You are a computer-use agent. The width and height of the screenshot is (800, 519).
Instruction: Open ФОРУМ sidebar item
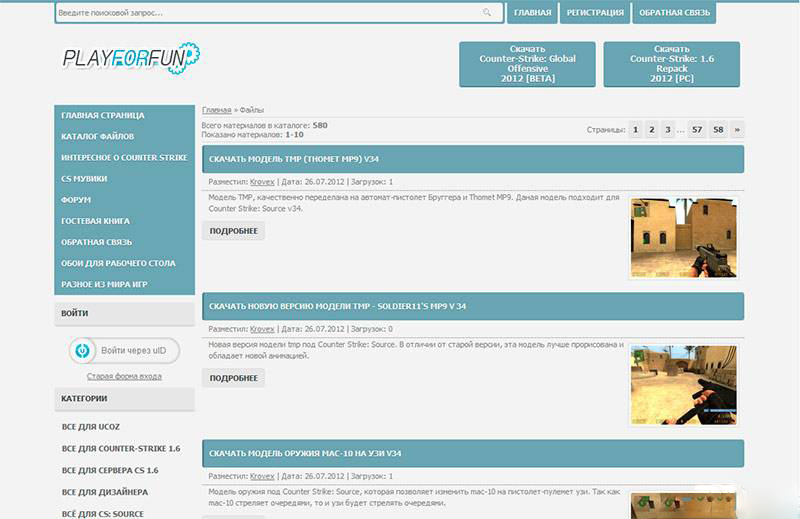pyautogui.click(x=124, y=200)
